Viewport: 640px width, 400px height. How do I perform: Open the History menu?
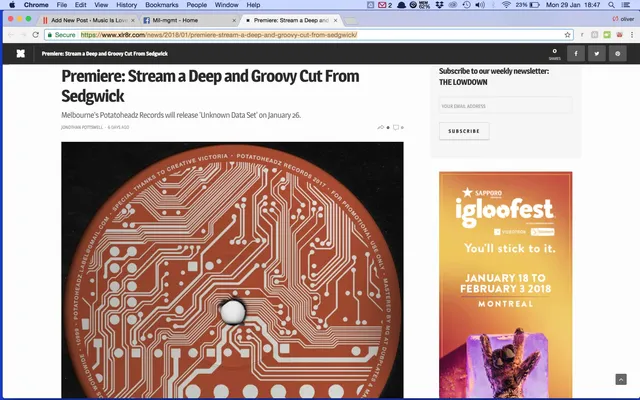coord(127,5)
